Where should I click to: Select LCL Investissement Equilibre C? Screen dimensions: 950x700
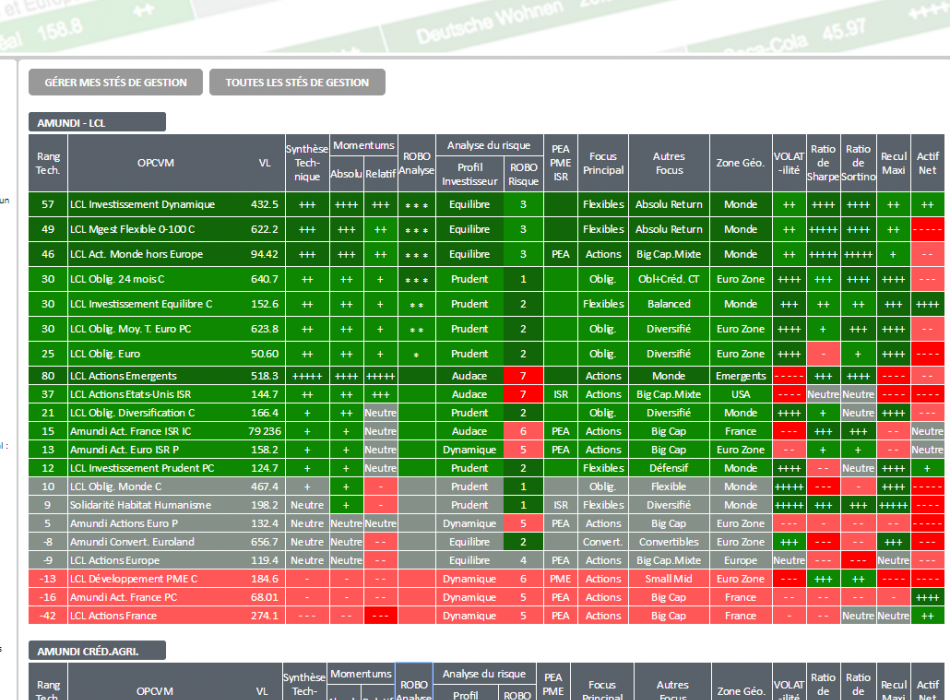[141, 304]
